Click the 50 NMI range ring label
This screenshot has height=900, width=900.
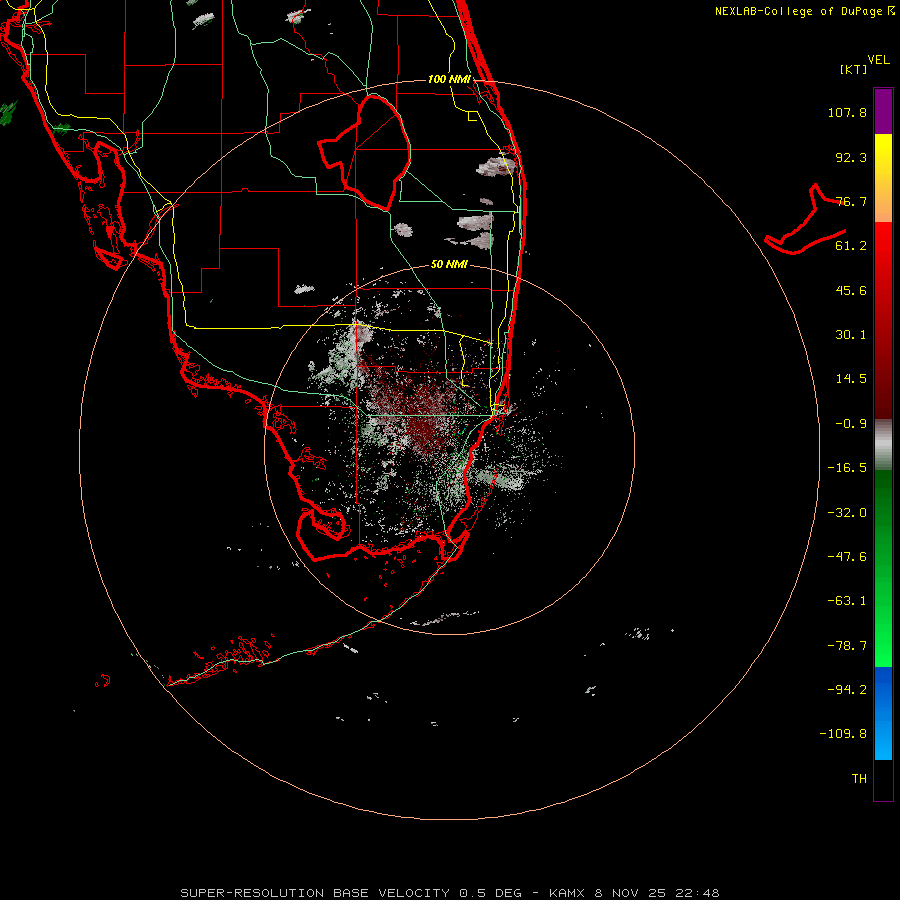449,264
